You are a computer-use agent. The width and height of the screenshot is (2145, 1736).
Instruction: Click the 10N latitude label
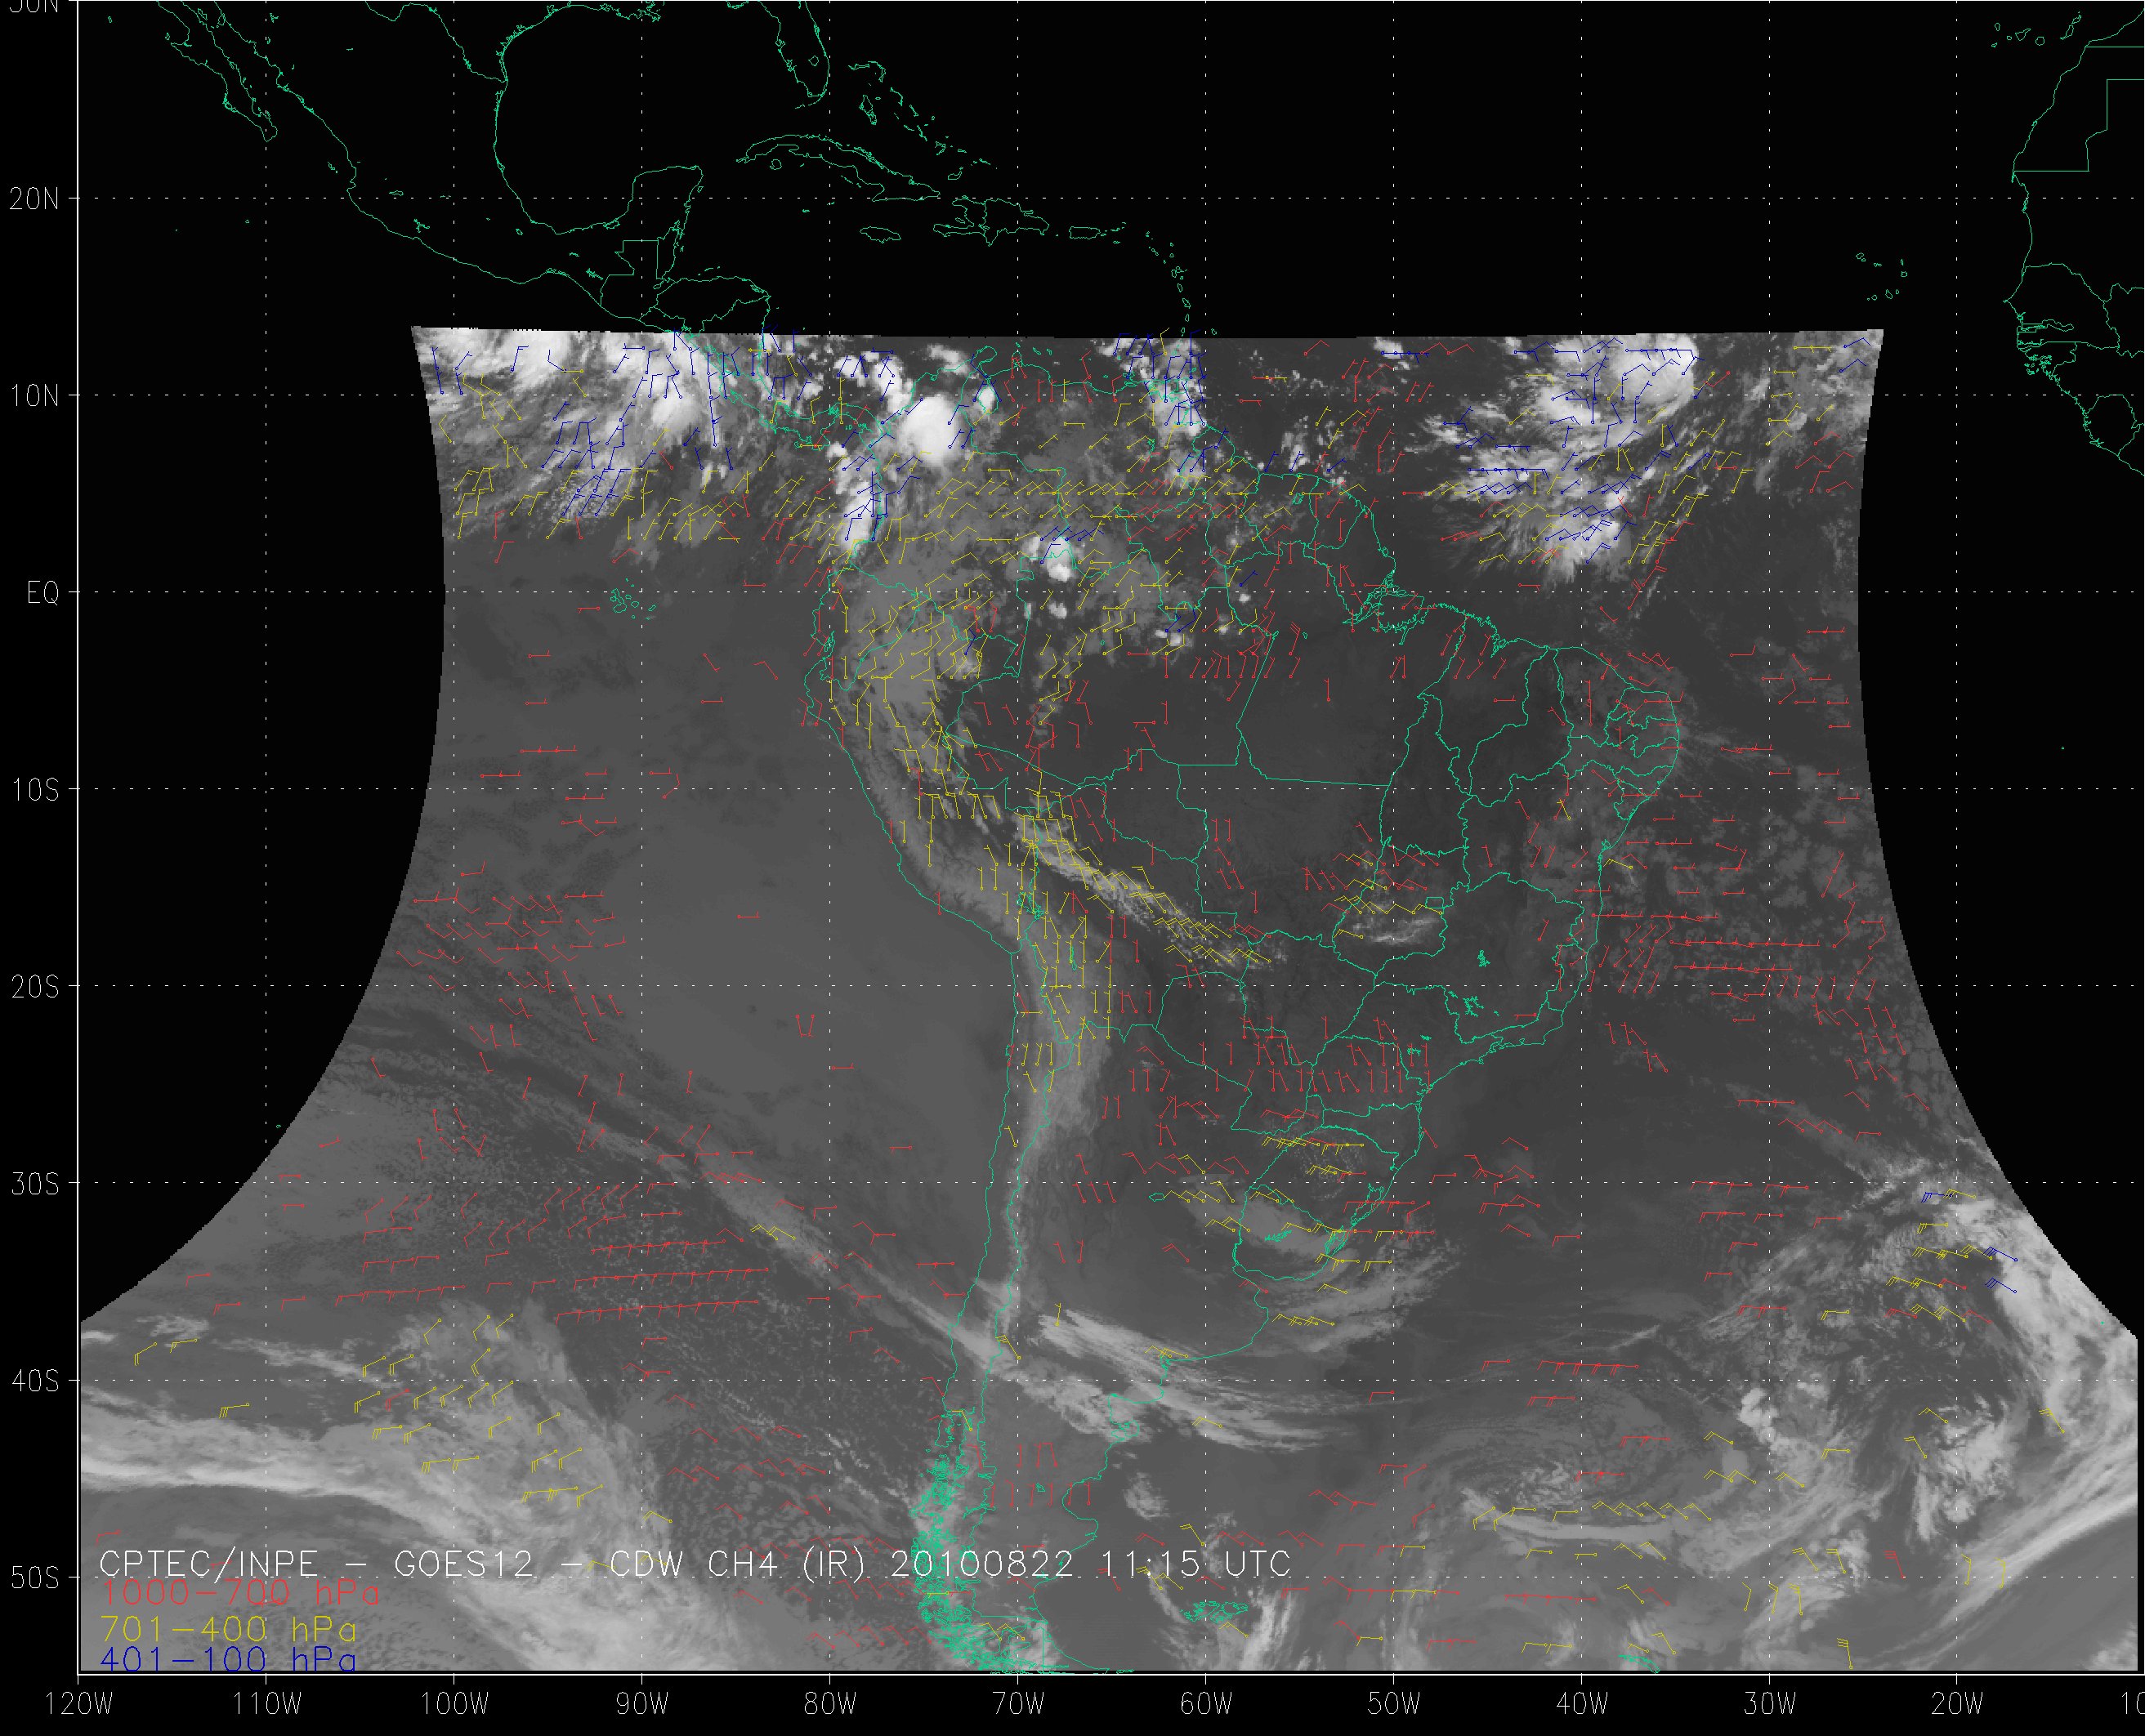(35, 396)
